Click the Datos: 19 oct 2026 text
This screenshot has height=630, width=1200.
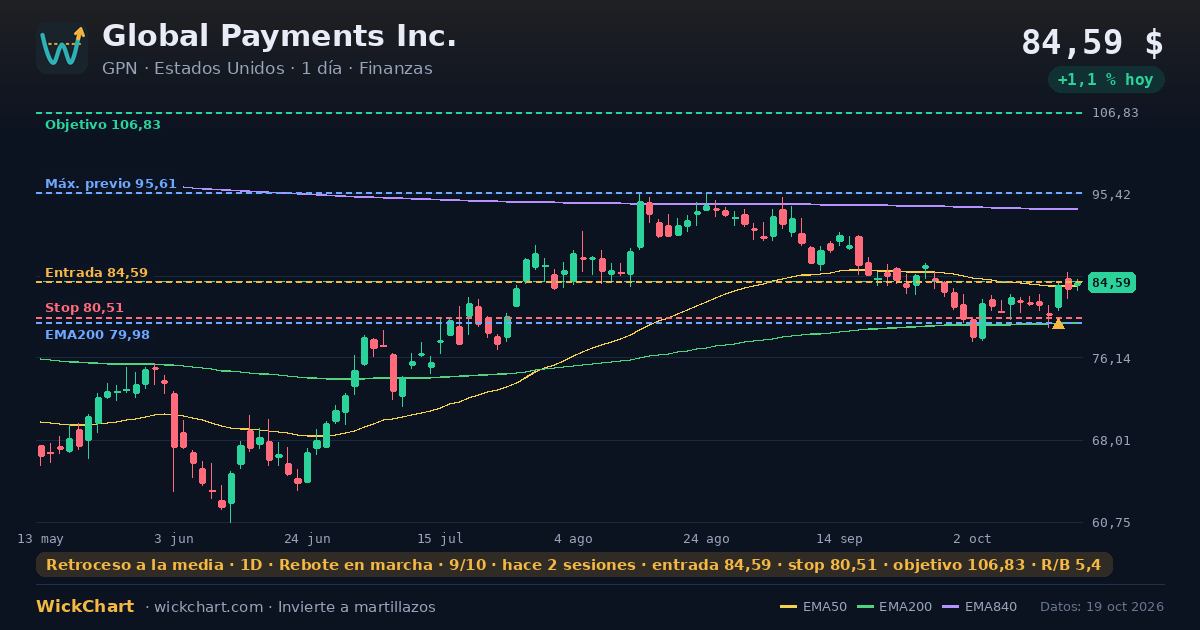(x=1102, y=607)
